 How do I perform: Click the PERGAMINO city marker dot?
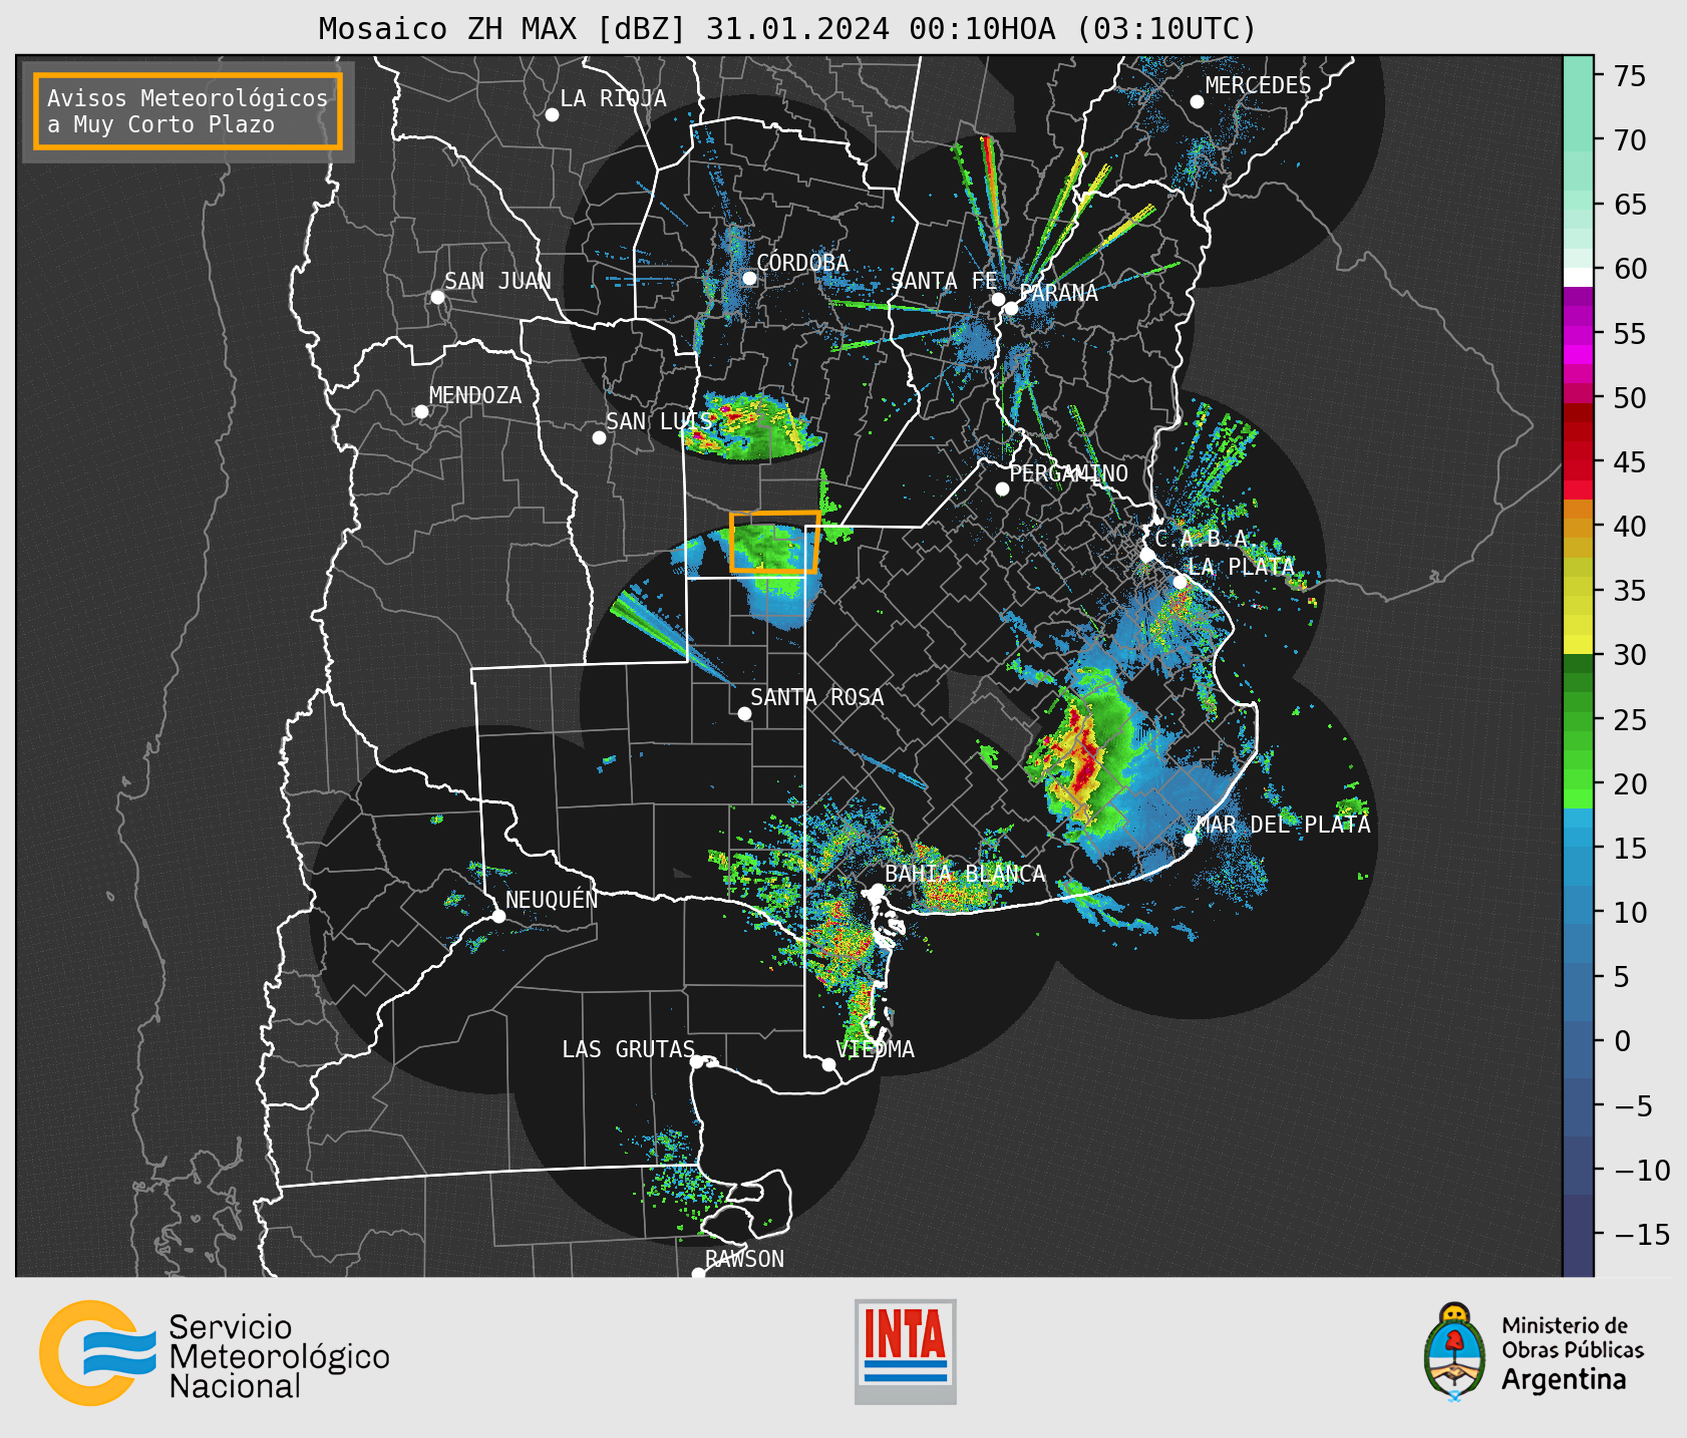[1002, 489]
